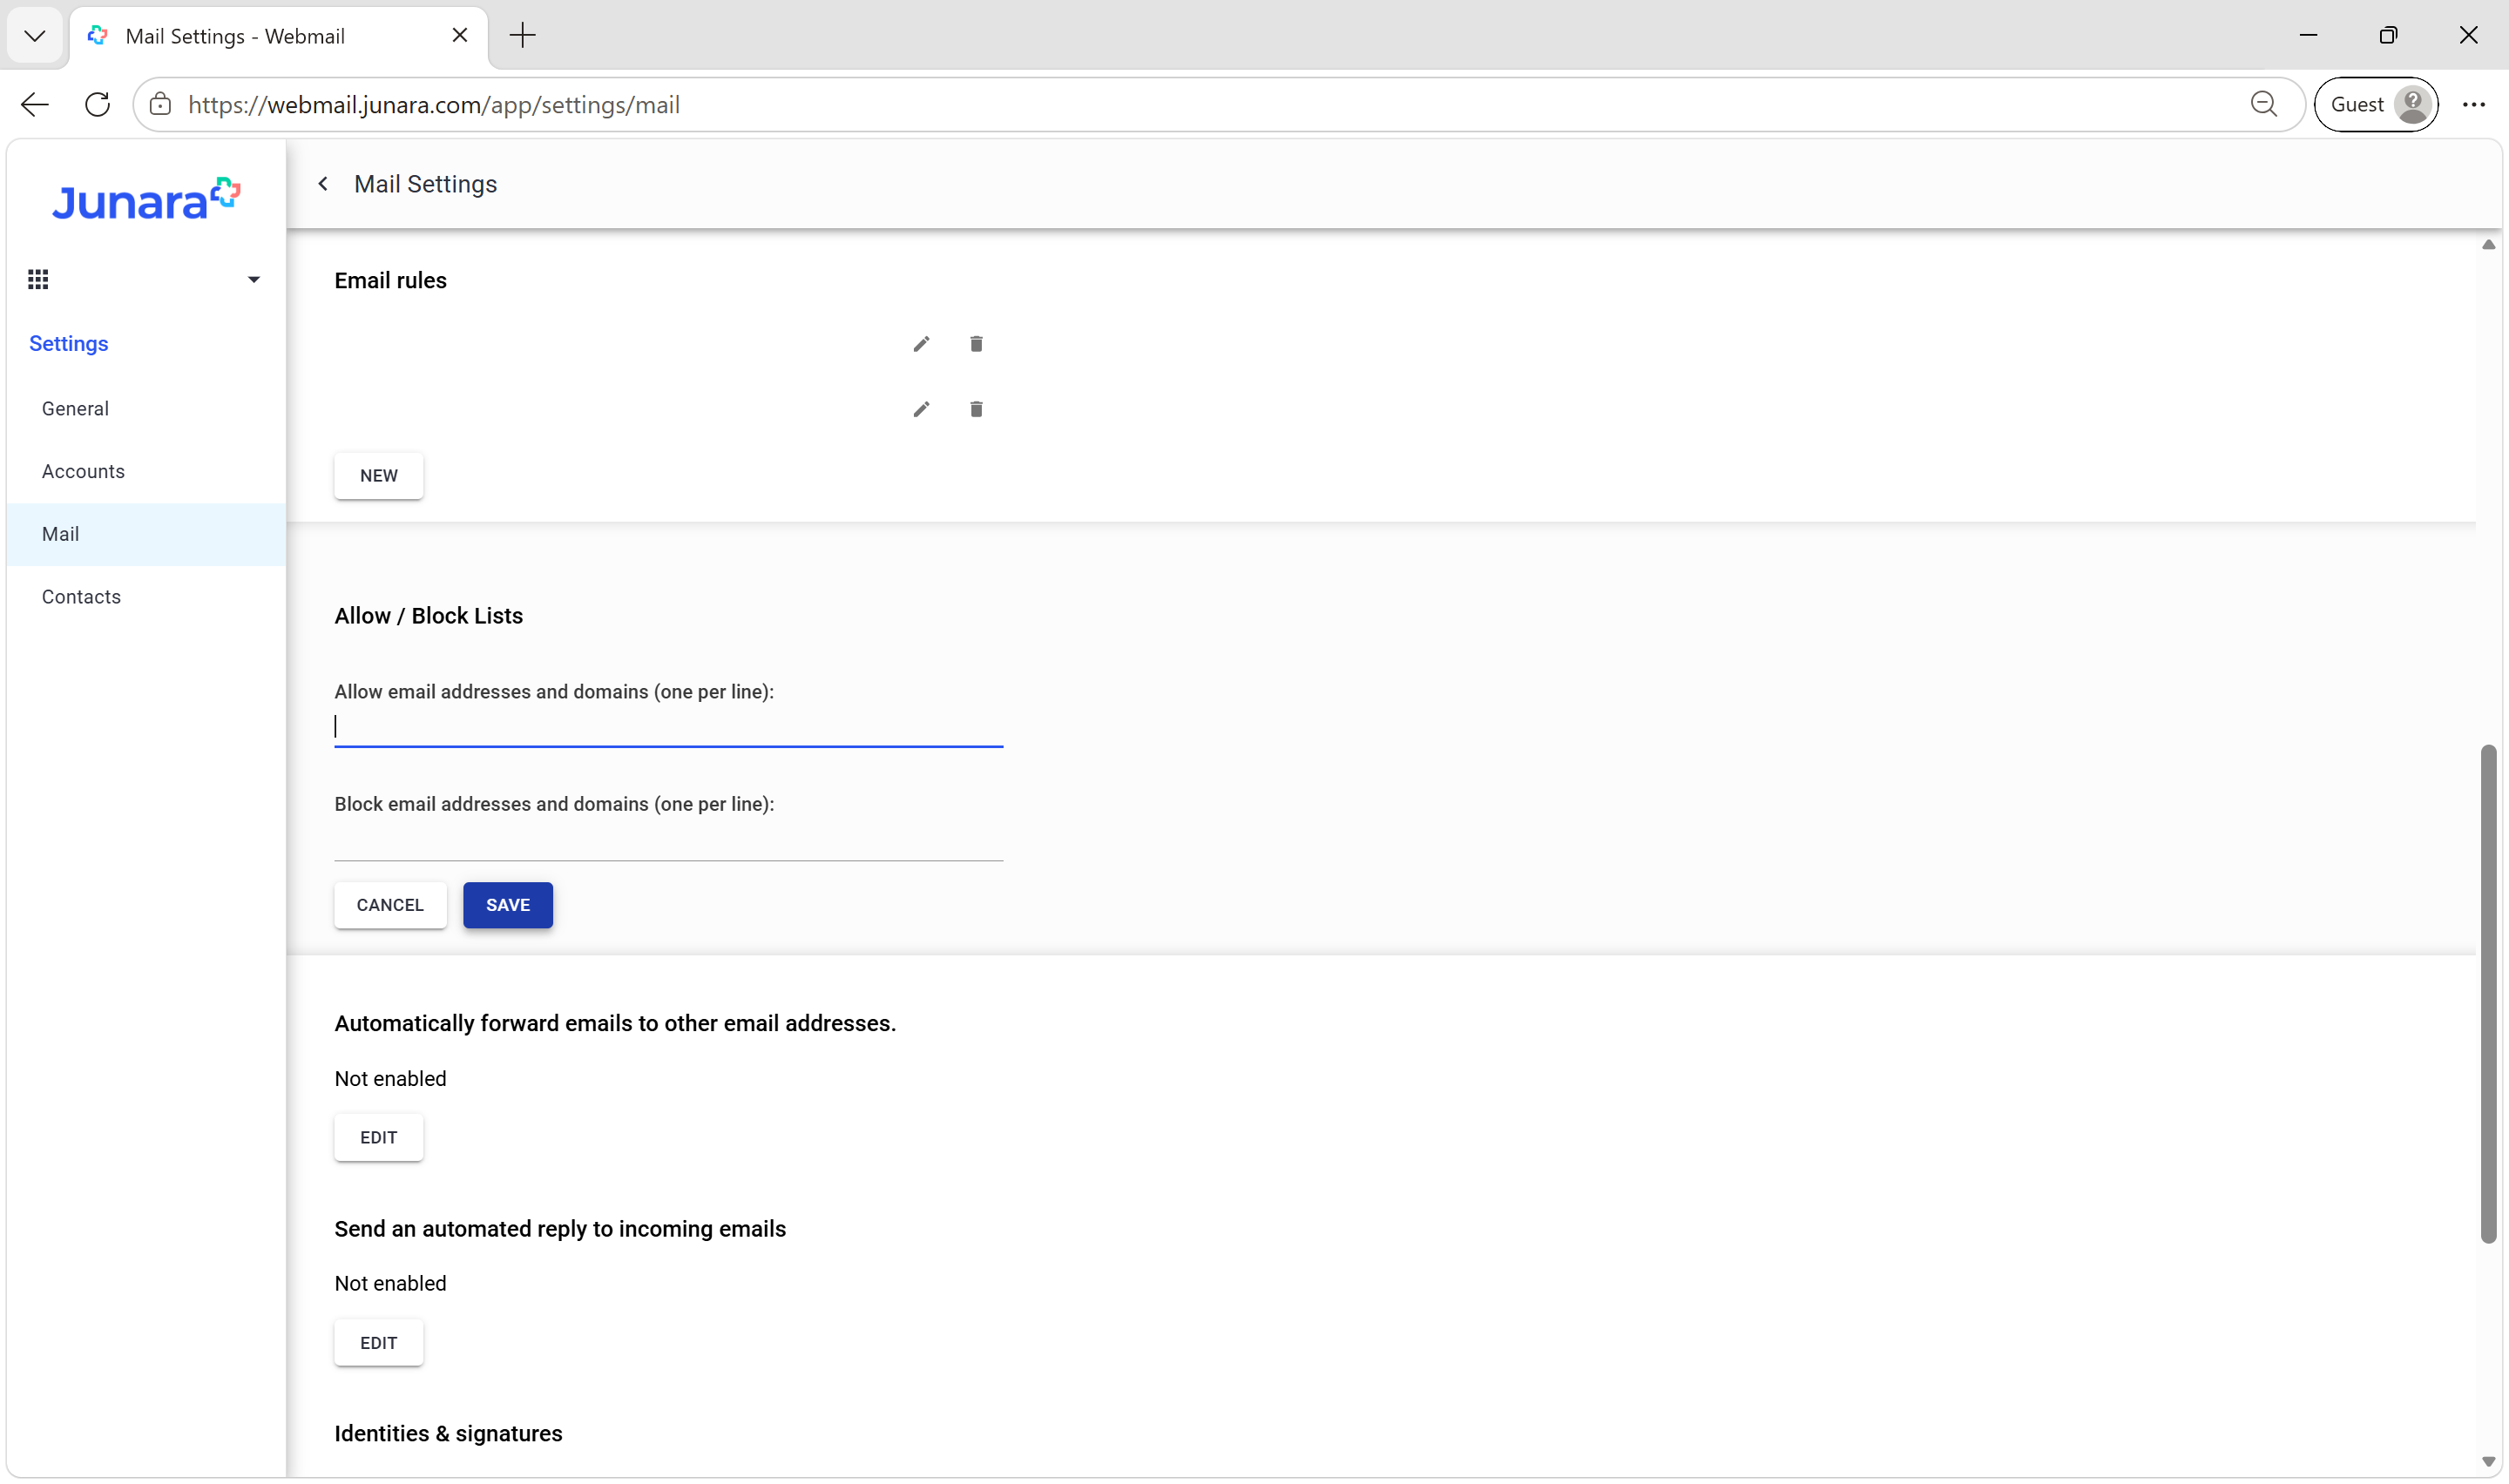View site information lock icon
Image resolution: width=2509 pixels, height=1484 pixels.
[x=160, y=105]
